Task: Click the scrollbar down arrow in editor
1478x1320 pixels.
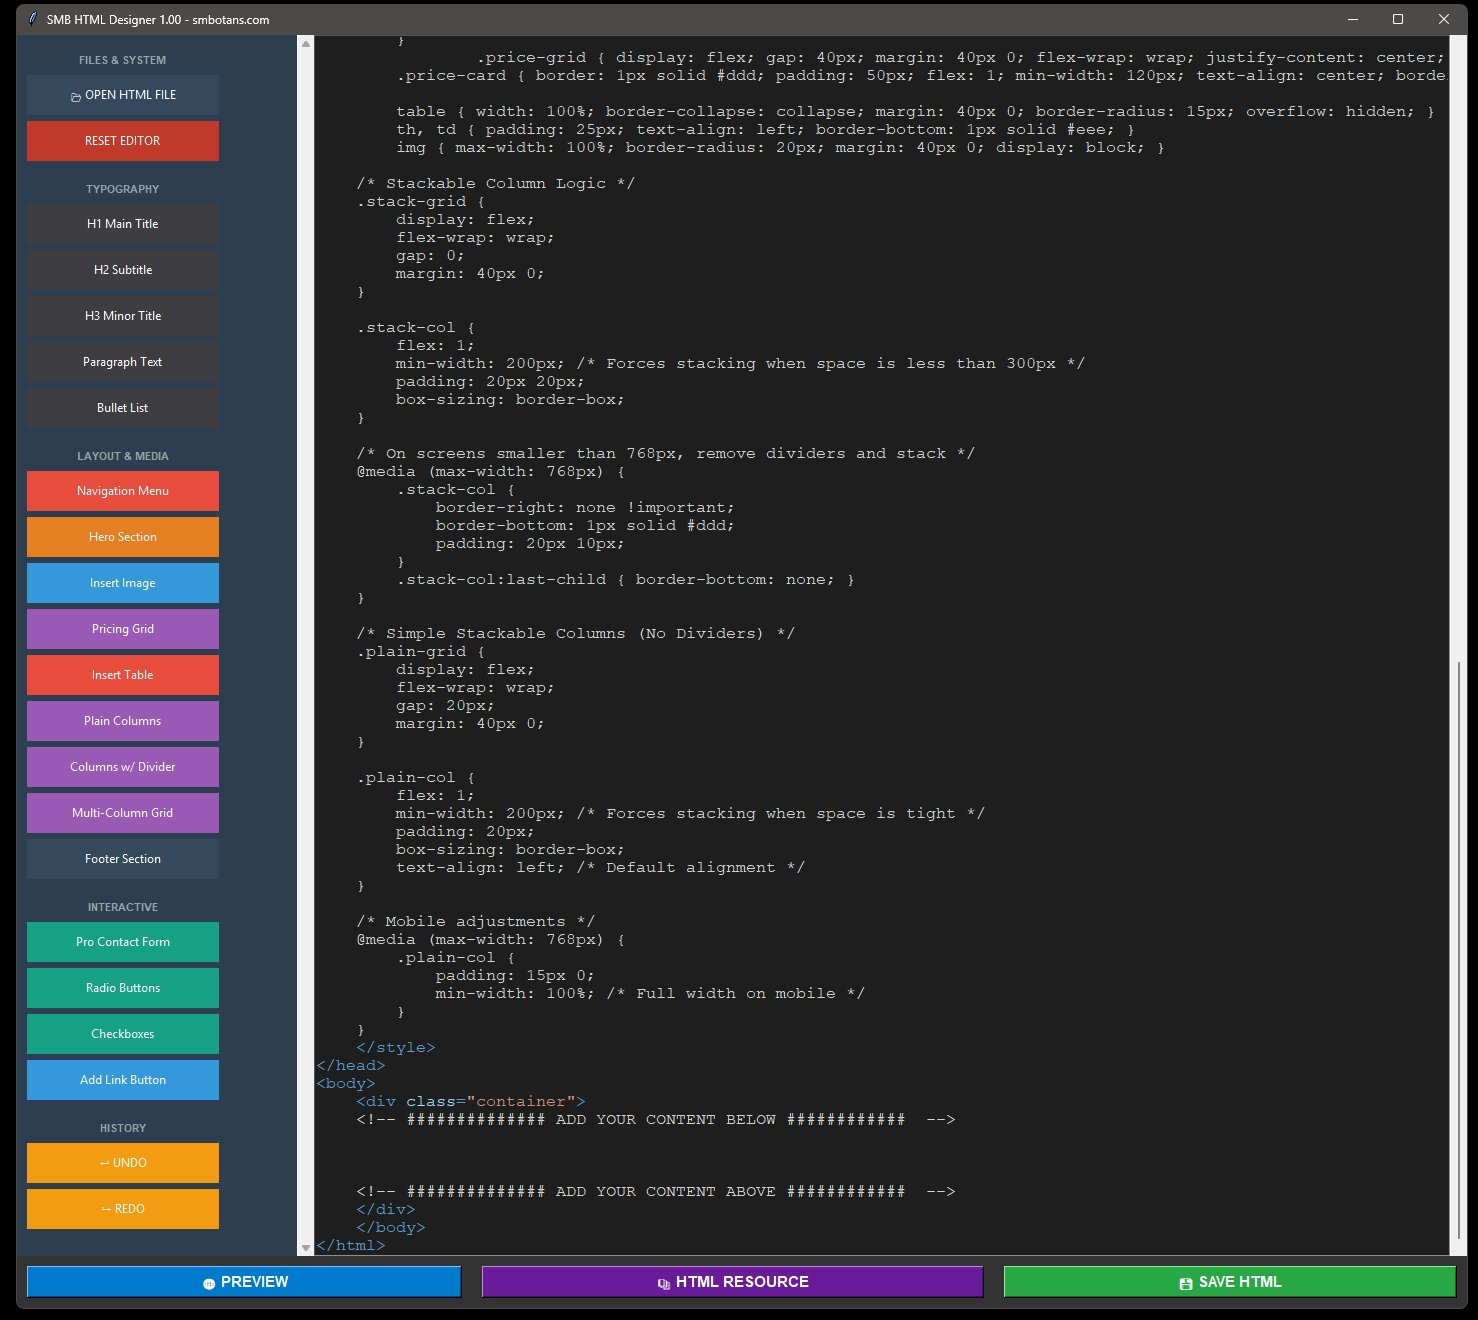Action: tap(306, 1248)
